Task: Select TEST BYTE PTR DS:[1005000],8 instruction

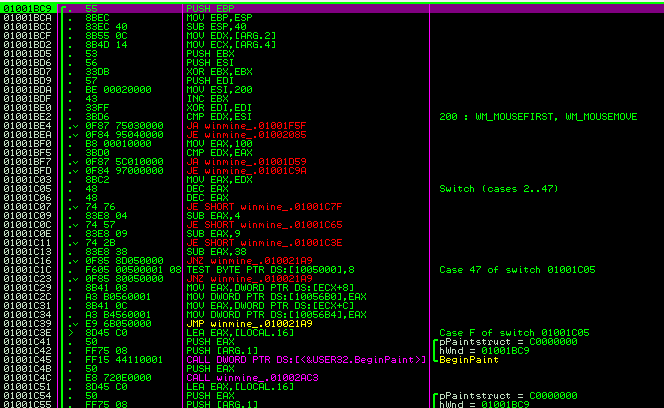Action: [x=270, y=269]
